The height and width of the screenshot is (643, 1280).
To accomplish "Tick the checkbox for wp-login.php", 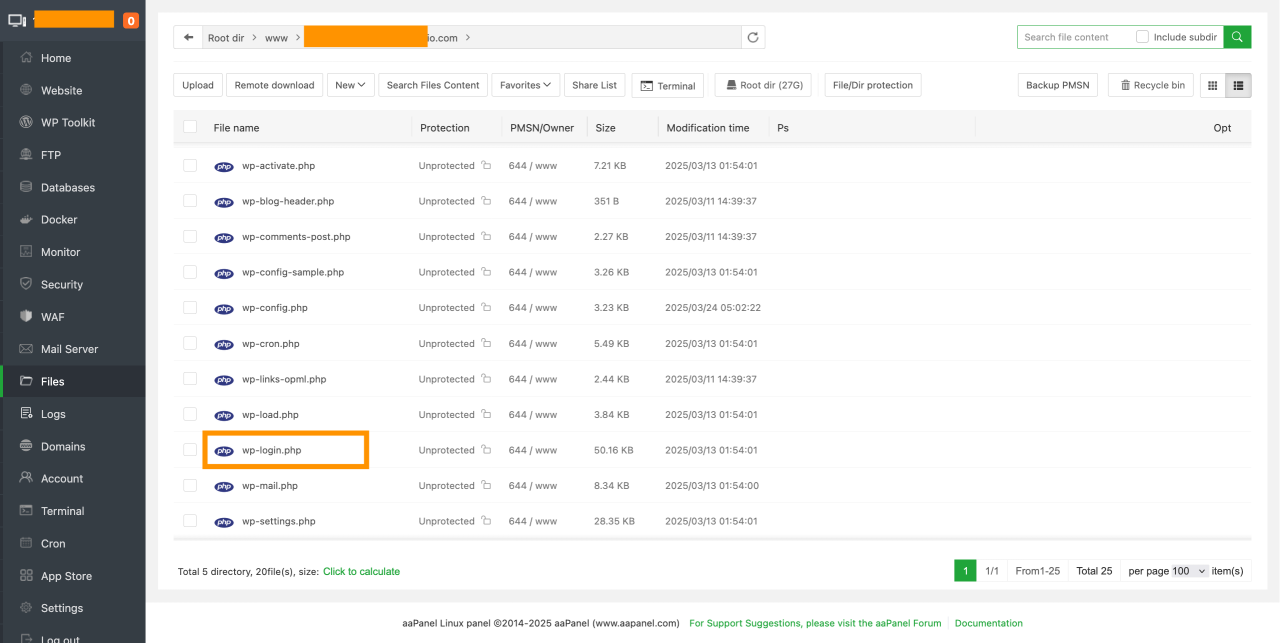I will (x=190, y=450).
